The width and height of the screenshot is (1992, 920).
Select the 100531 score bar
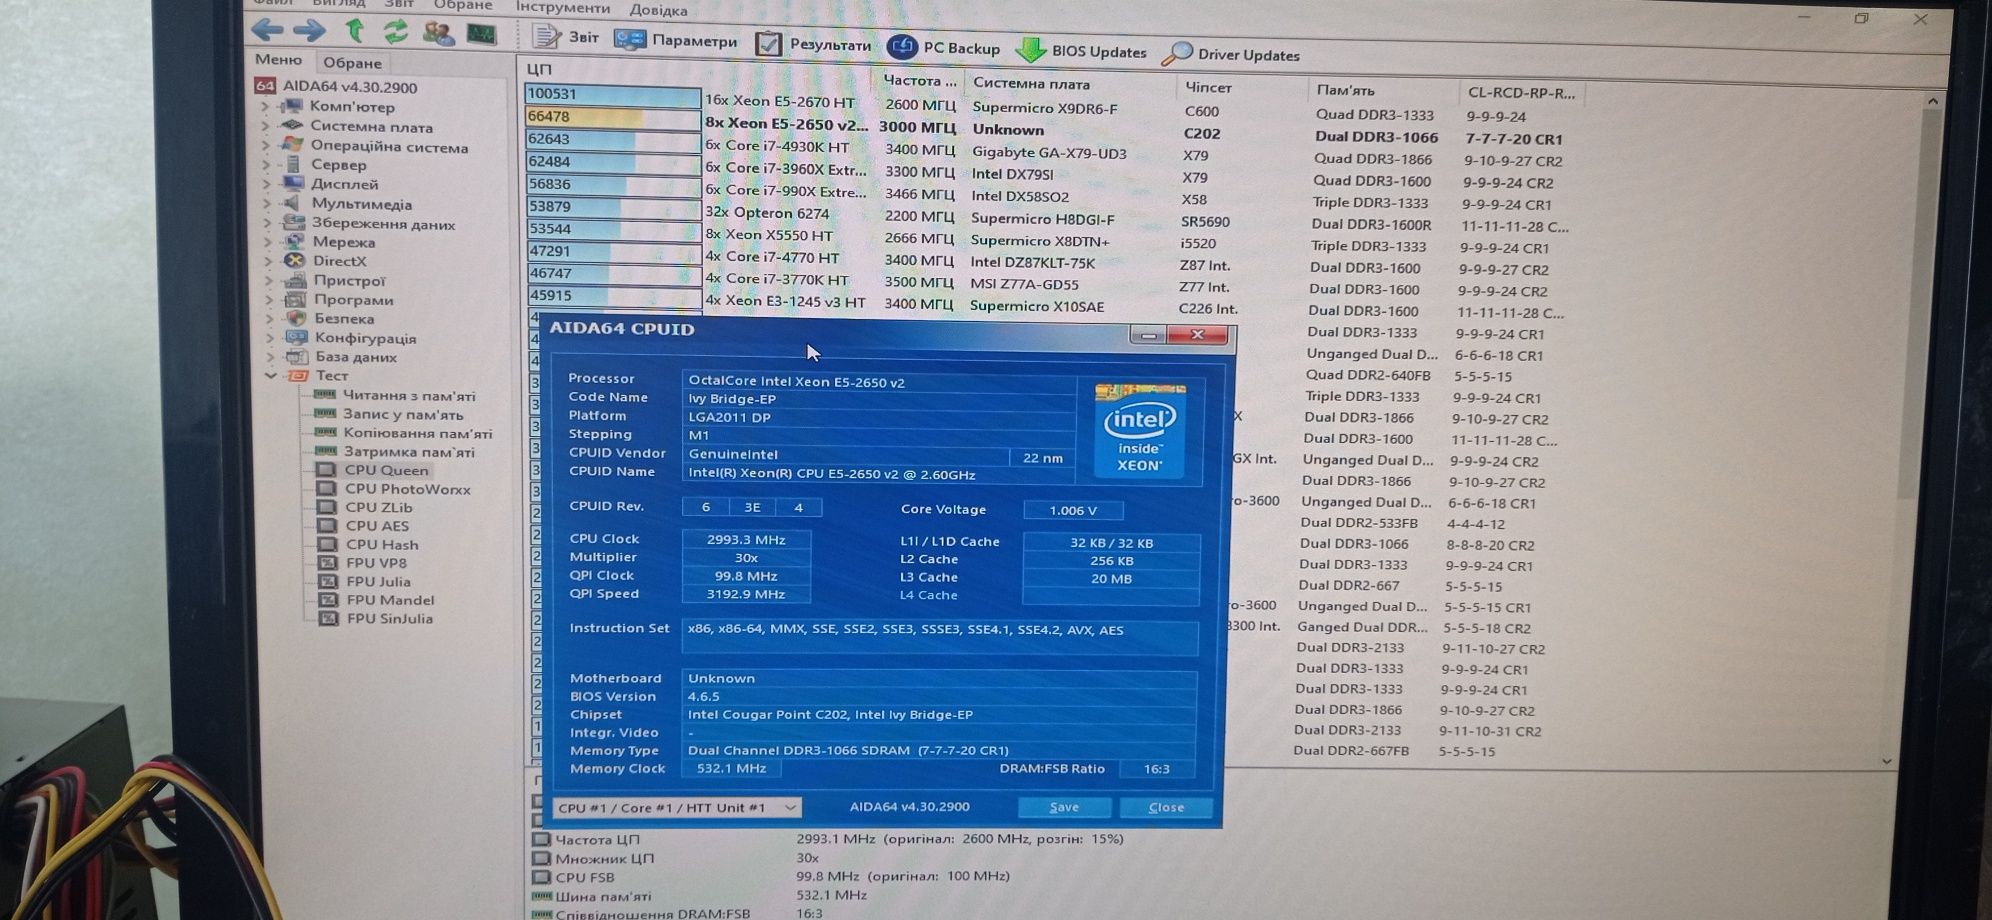(613, 94)
